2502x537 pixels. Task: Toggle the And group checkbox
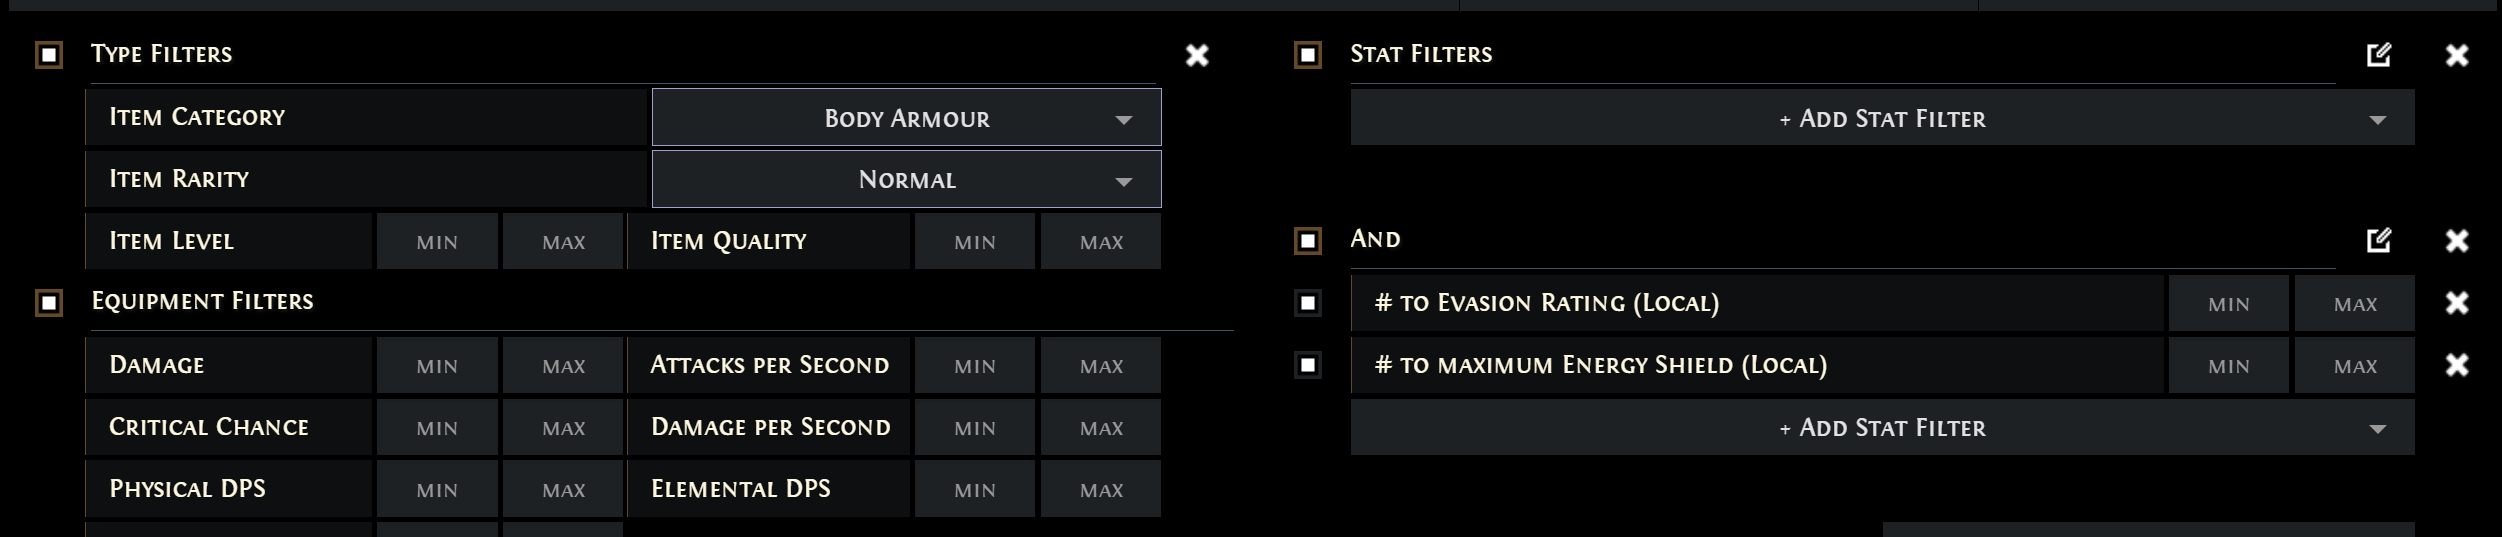[x=1308, y=241]
